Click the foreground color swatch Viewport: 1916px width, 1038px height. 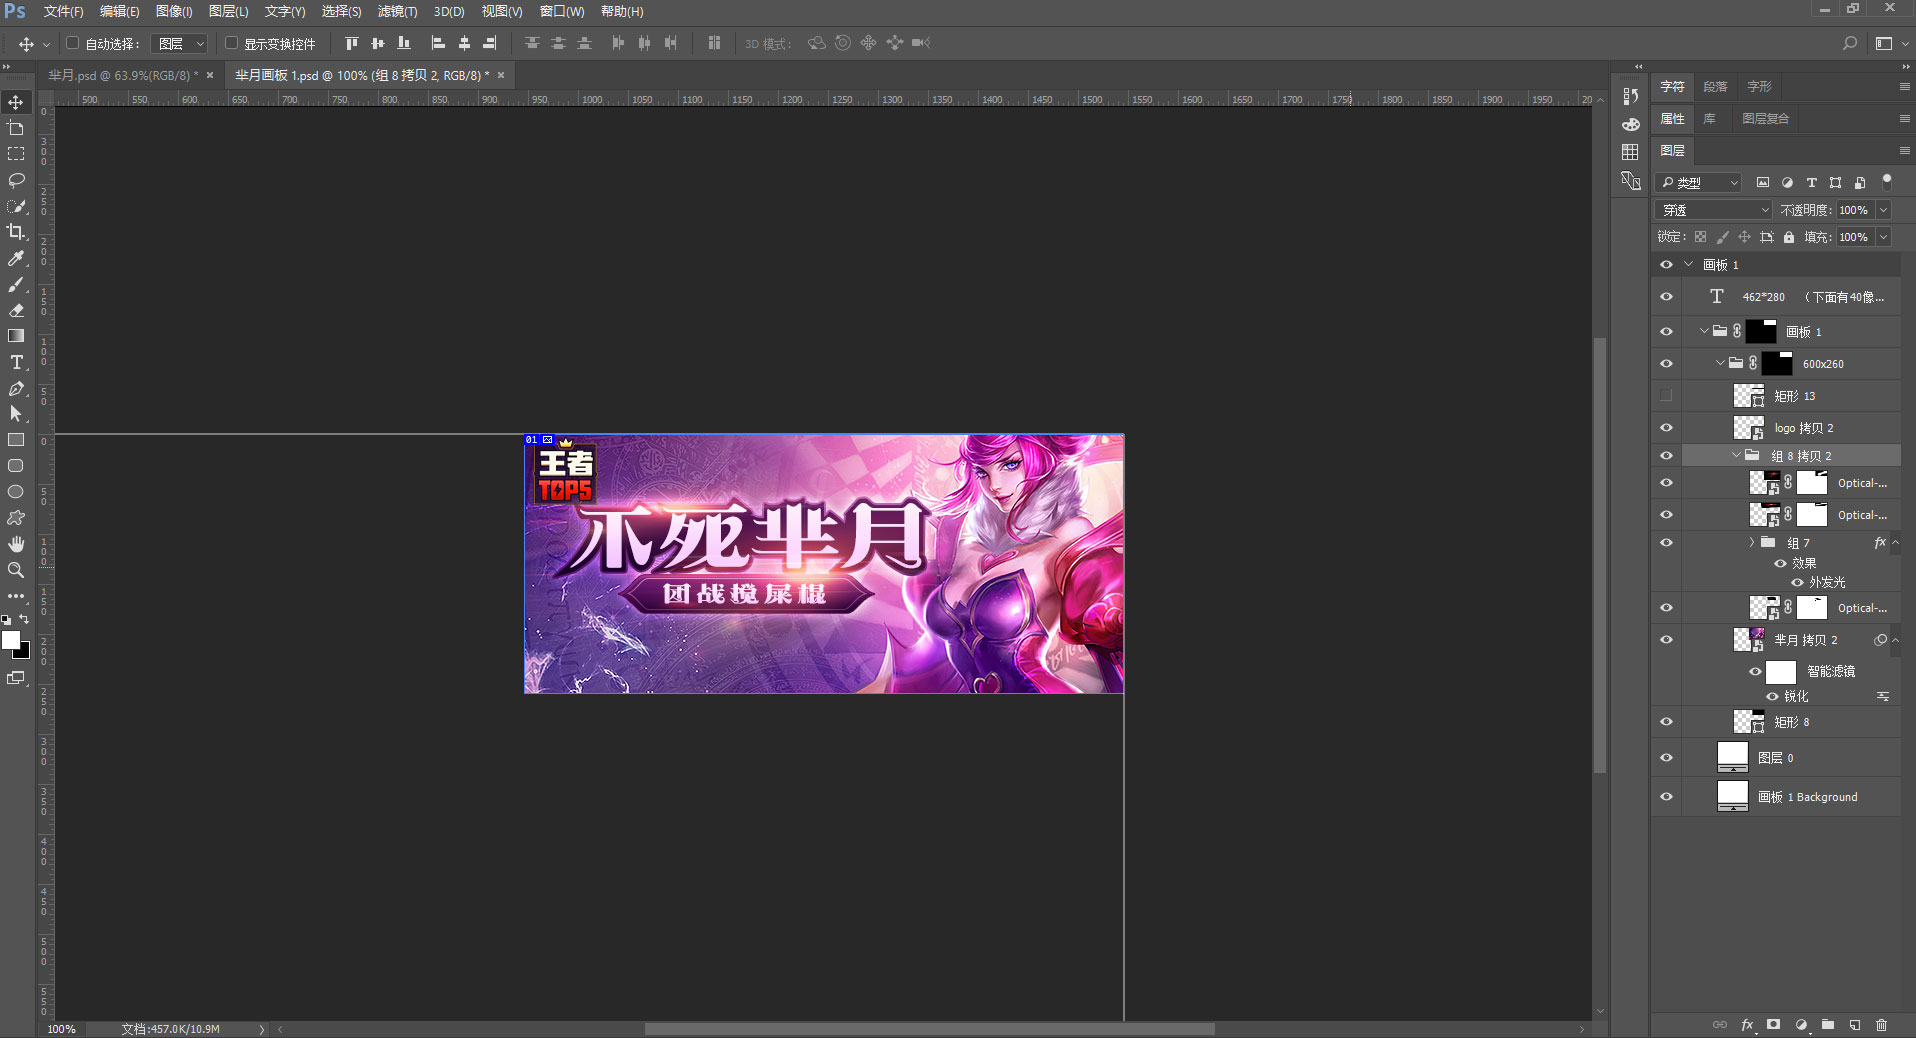pyautogui.click(x=10, y=640)
